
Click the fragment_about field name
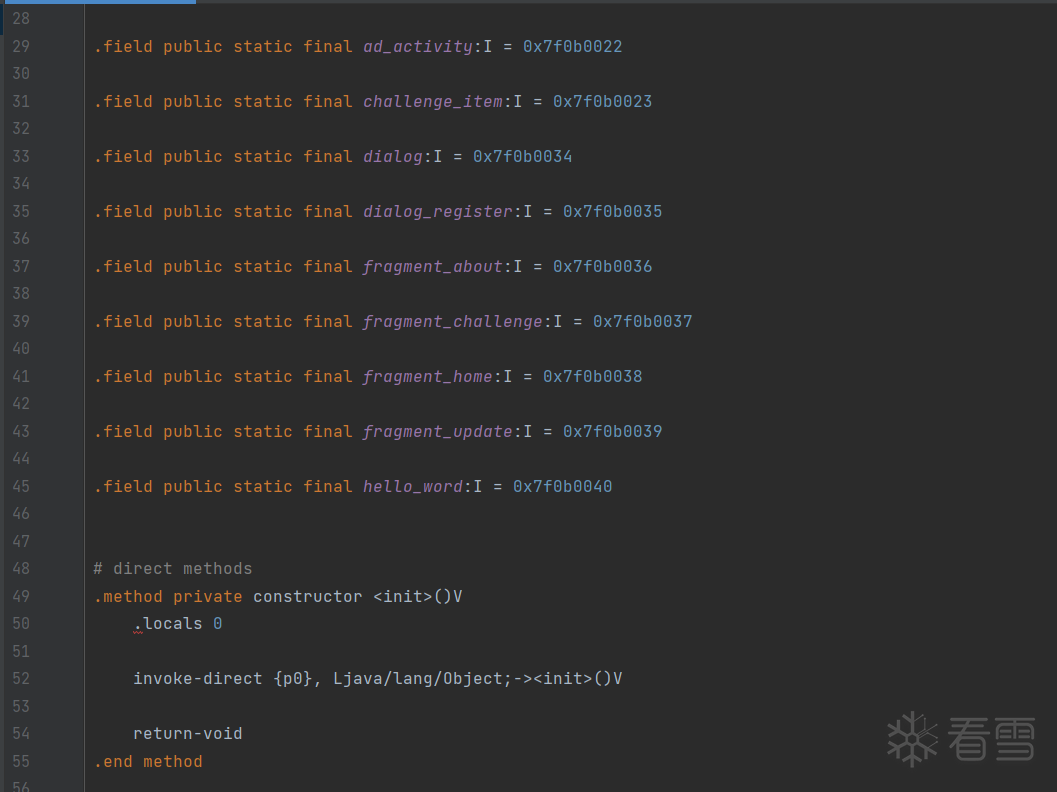(432, 267)
